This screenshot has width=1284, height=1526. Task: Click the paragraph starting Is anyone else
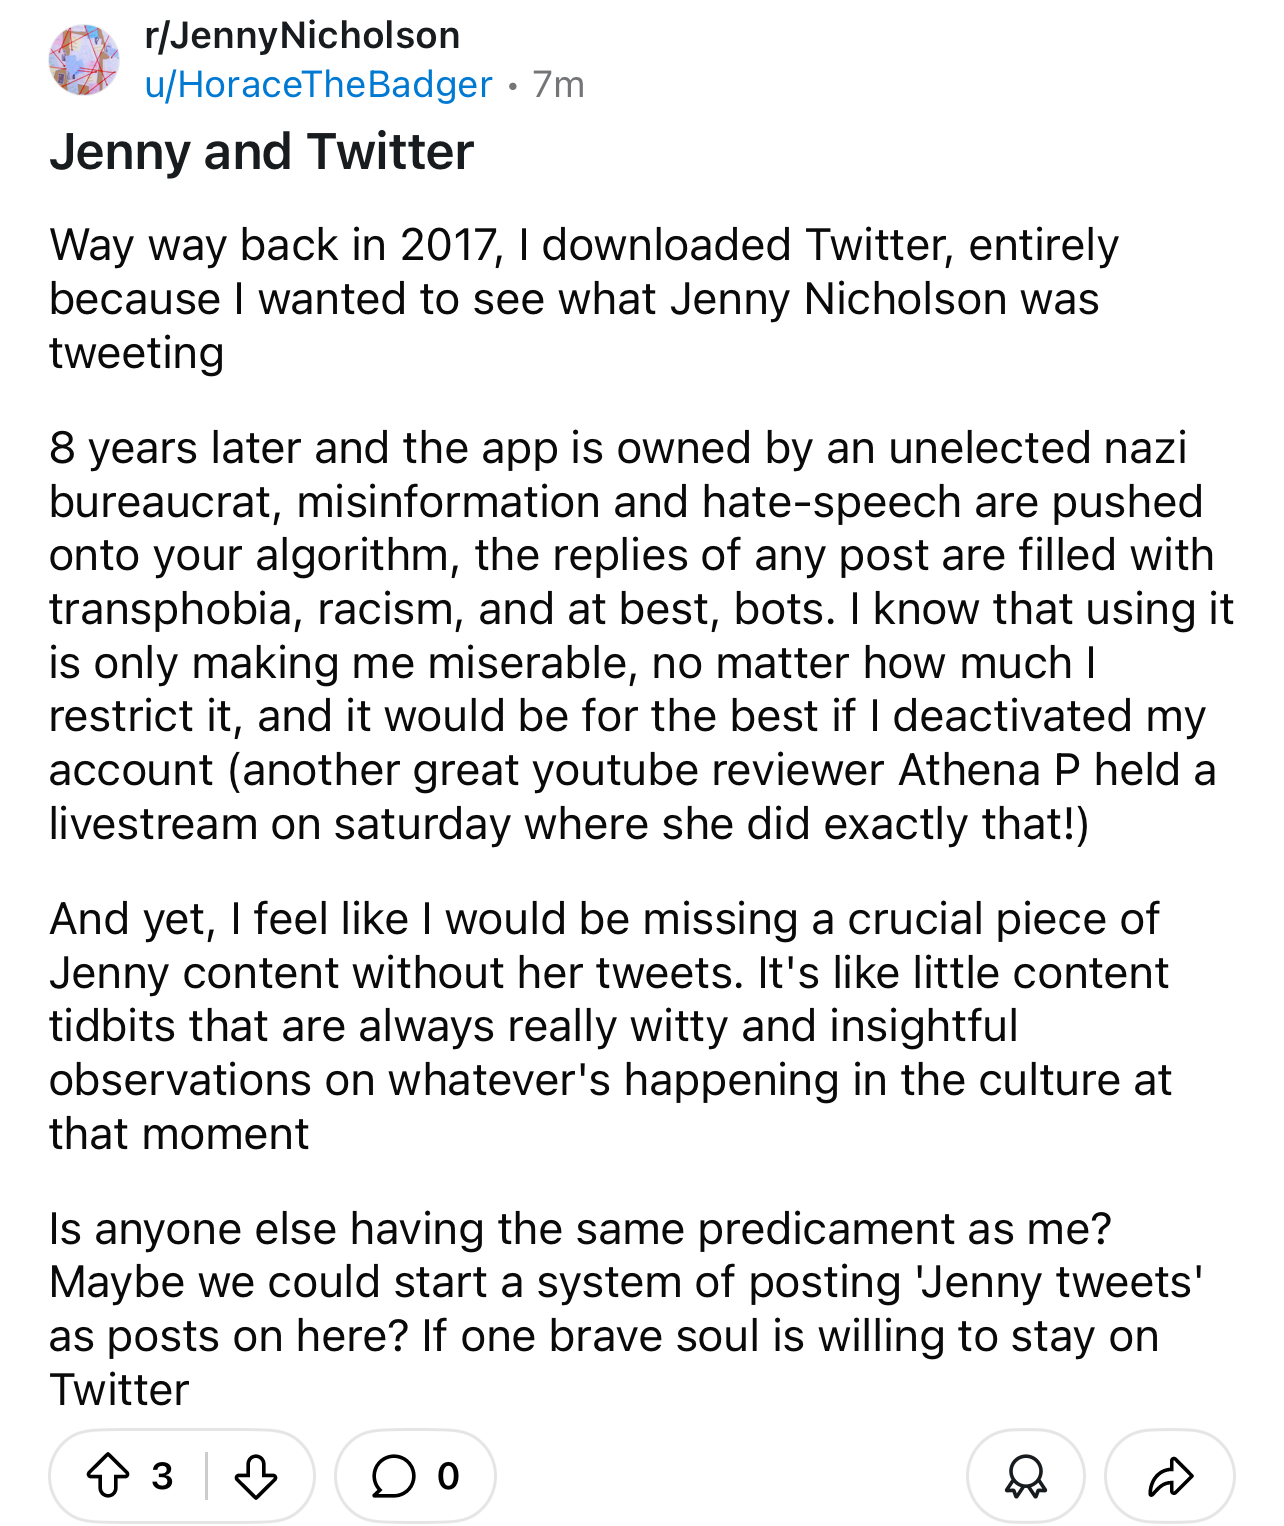pyautogui.click(x=626, y=1309)
